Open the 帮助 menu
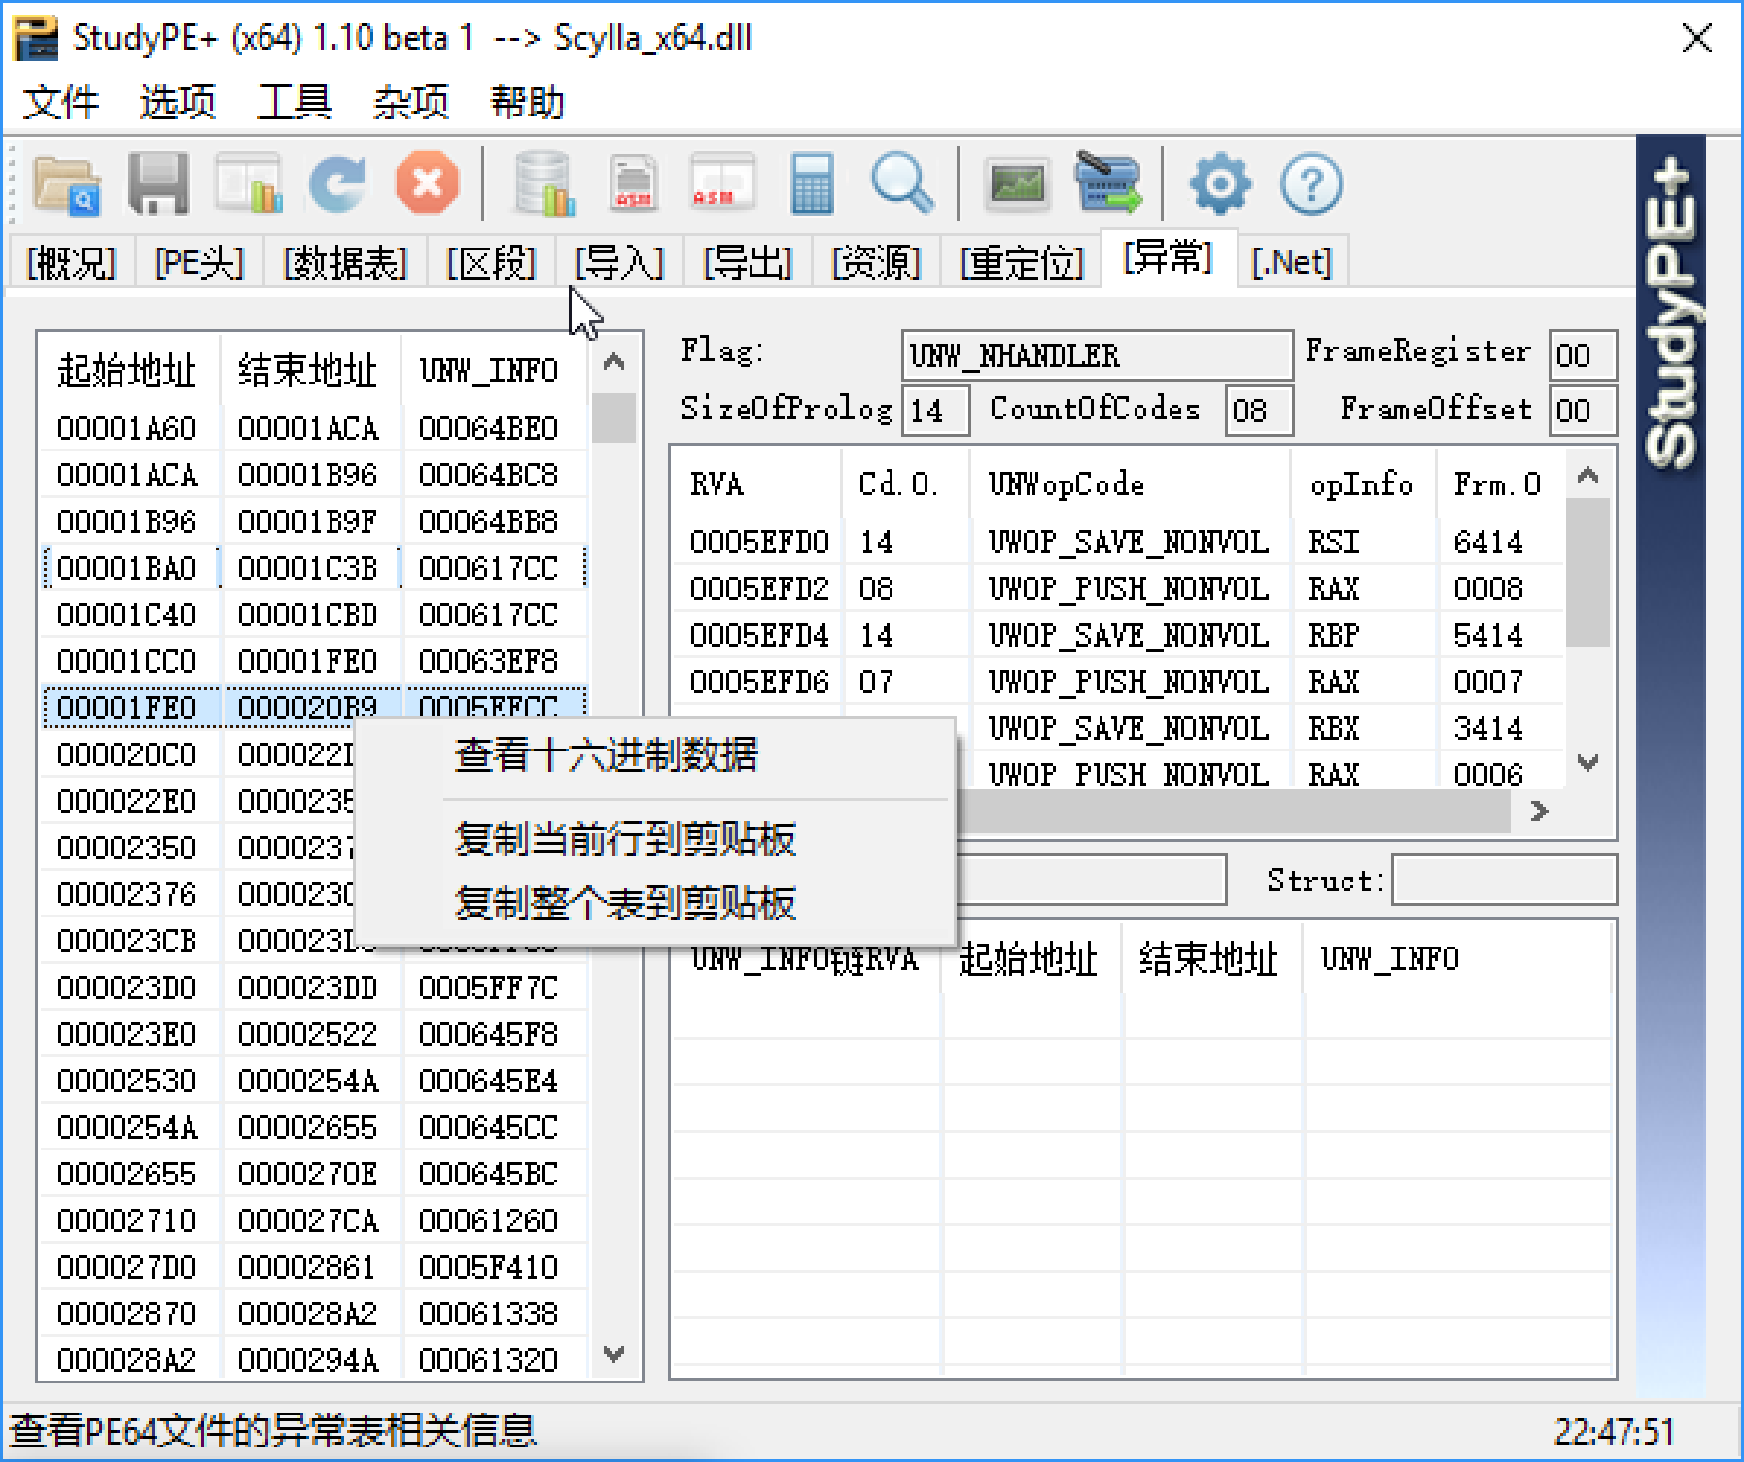 [527, 102]
